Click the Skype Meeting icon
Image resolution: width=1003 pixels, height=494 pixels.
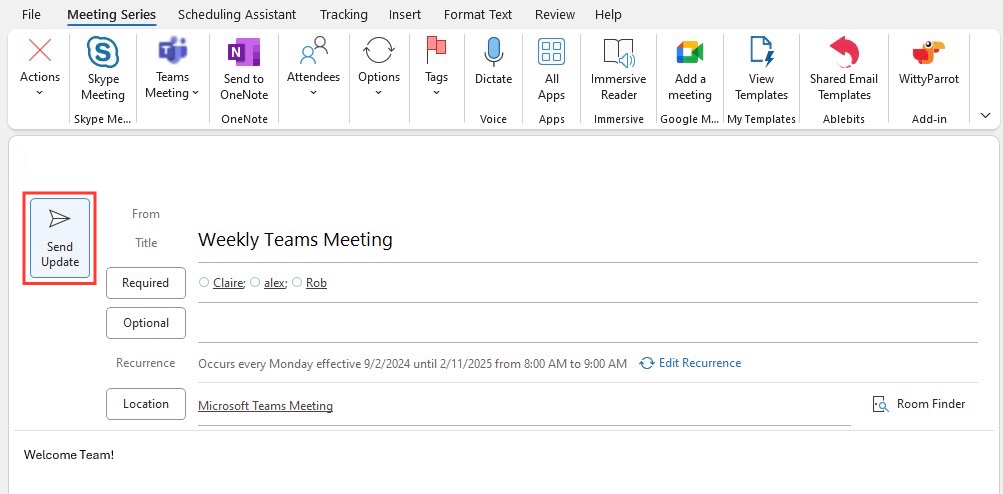pyautogui.click(x=103, y=52)
